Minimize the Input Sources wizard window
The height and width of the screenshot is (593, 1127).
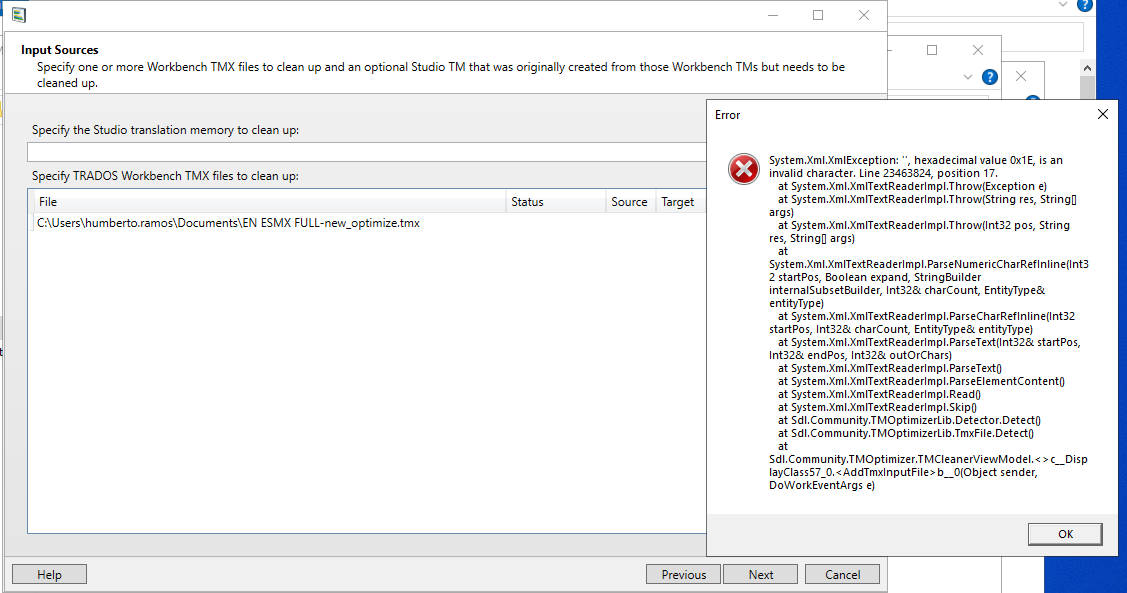(x=772, y=15)
